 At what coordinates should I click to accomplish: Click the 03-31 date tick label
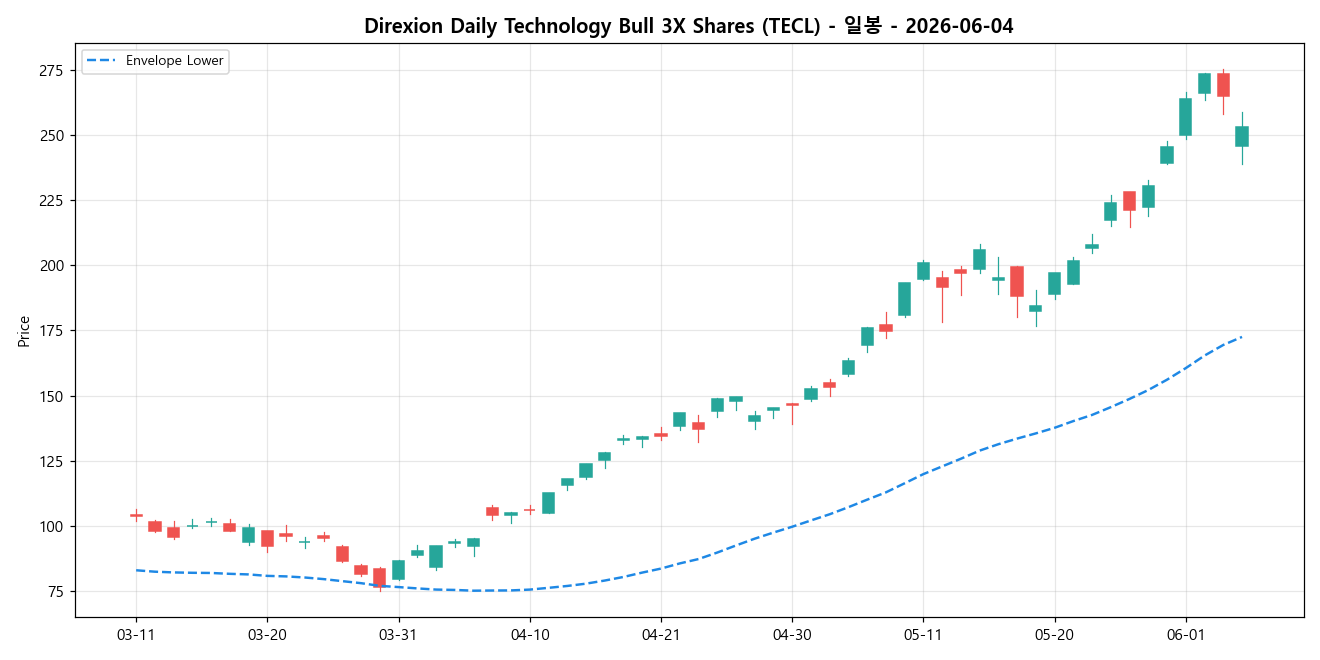pos(398,635)
